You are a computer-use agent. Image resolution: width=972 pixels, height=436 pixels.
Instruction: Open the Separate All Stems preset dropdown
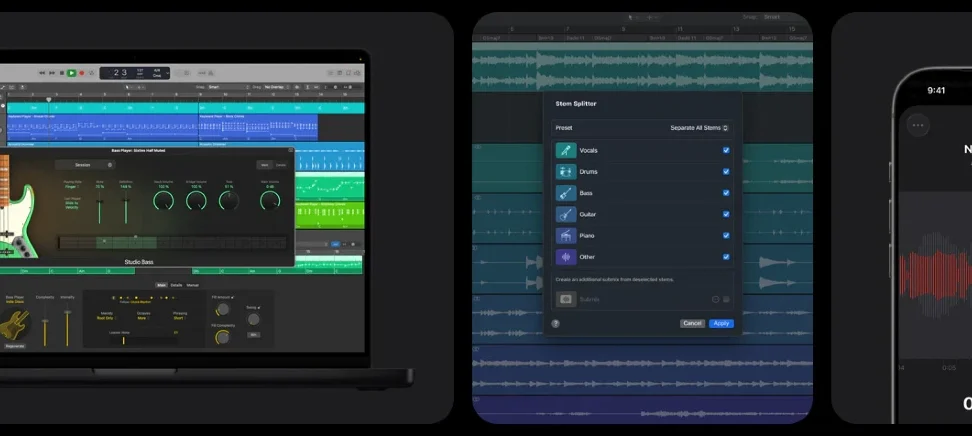tap(699, 128)
